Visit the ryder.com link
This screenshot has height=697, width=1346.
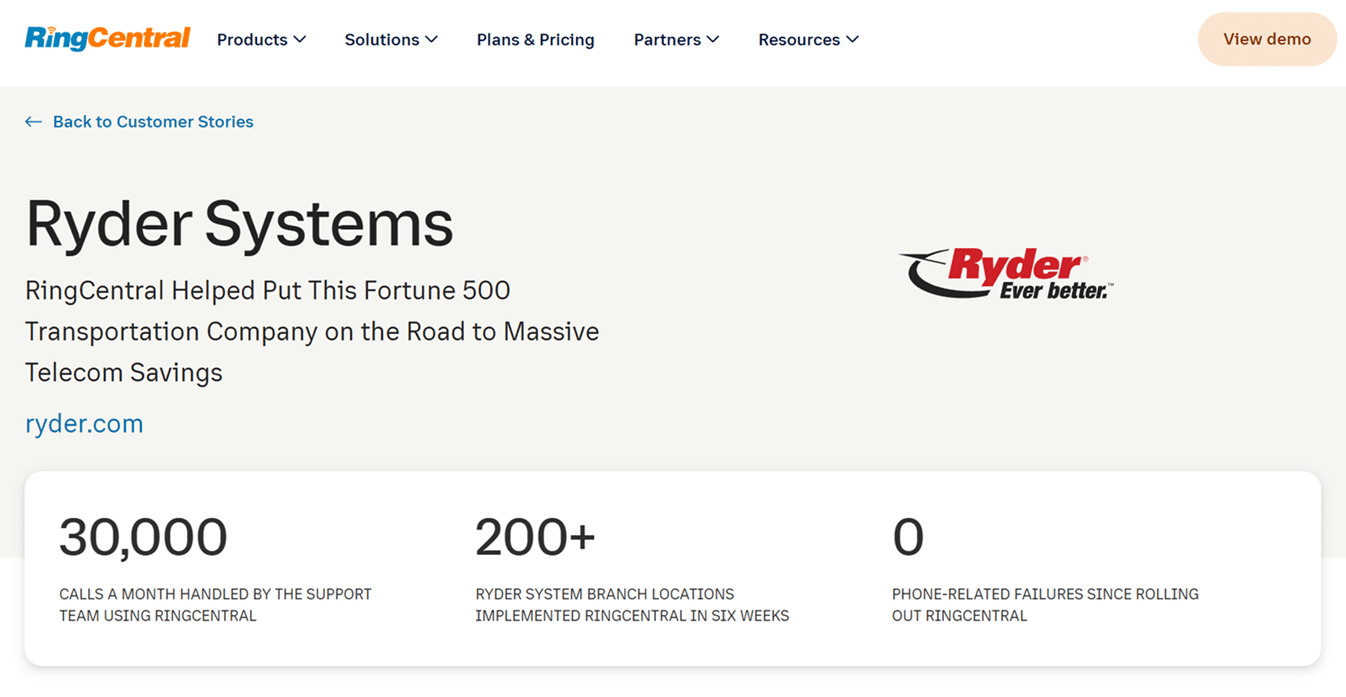pyautogui.click(x=84, y=424)
